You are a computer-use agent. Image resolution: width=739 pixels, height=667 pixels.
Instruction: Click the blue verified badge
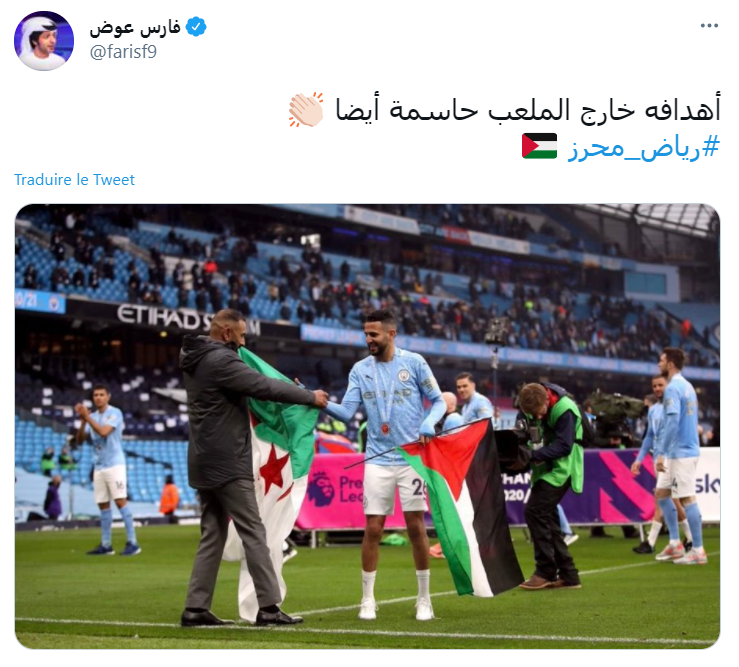tap(196, 26)
